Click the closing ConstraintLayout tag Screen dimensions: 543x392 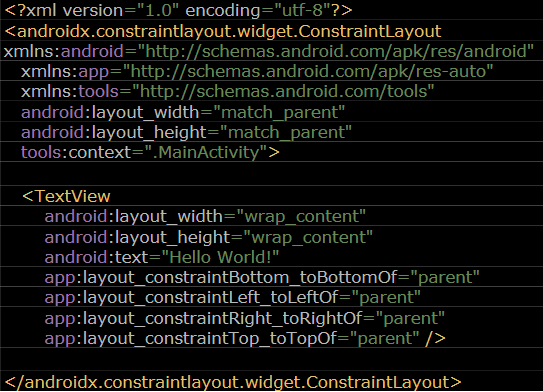[x=233, y=383]
